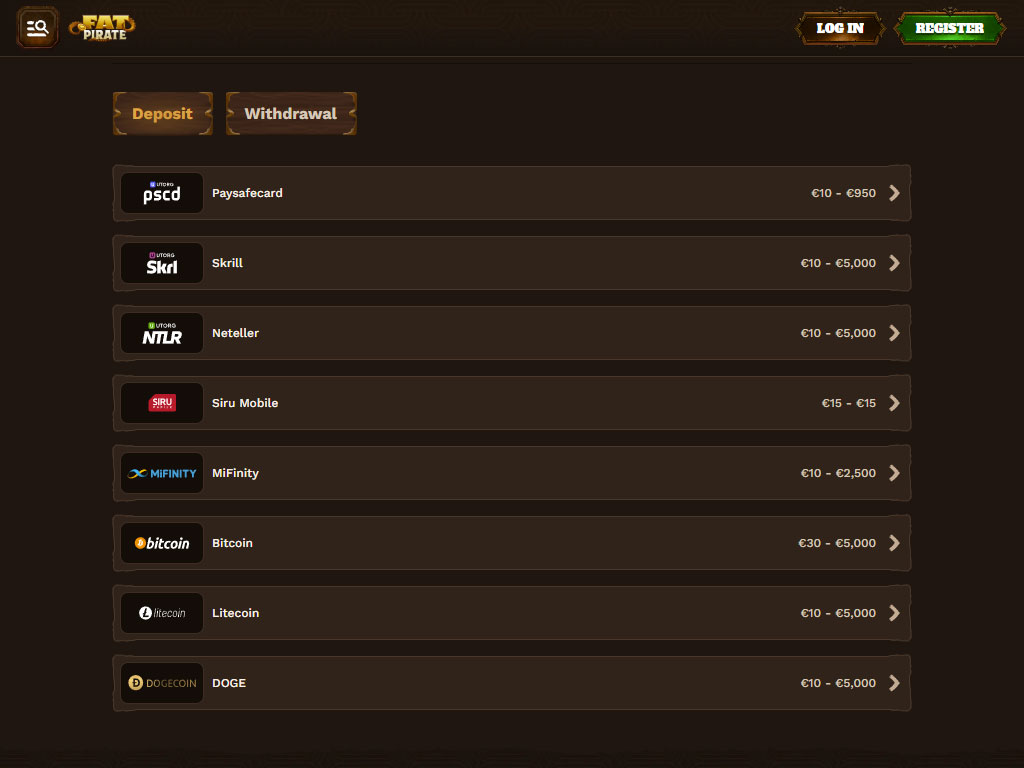Click the Skrill logo icon

tap(162, 263)
